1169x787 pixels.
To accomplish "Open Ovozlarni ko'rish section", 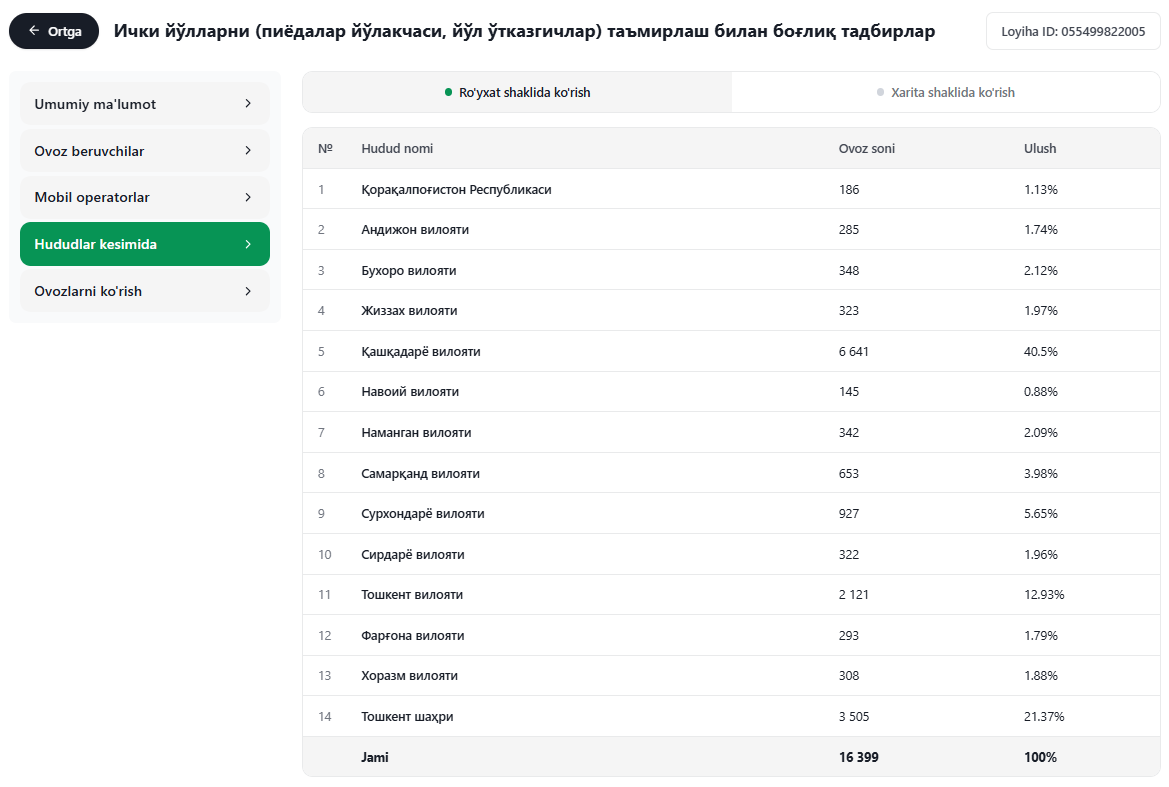I will coord(145,291).
